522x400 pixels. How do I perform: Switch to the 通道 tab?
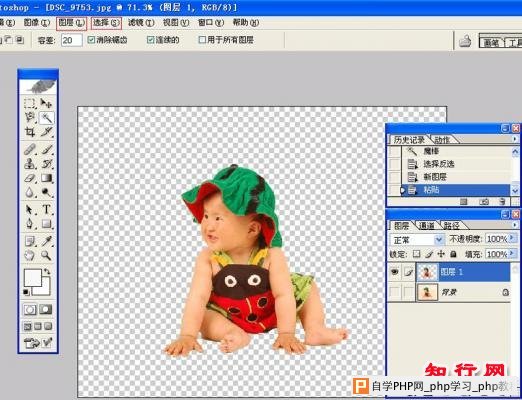(x=426, y=226)
